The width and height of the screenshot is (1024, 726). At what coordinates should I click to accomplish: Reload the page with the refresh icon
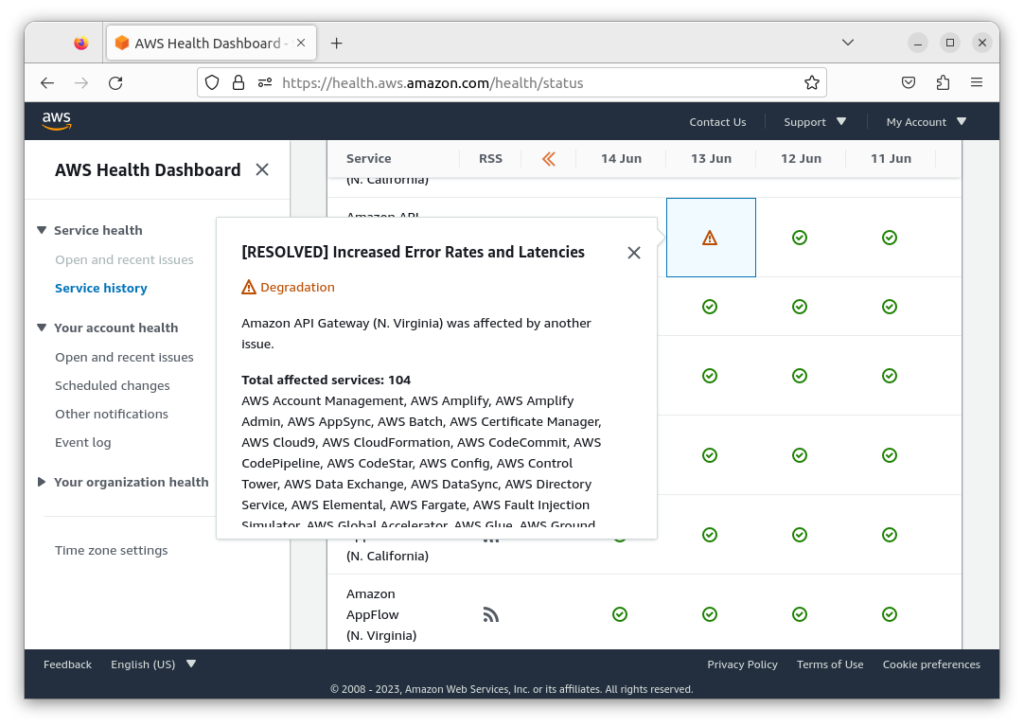coord(115,83)
